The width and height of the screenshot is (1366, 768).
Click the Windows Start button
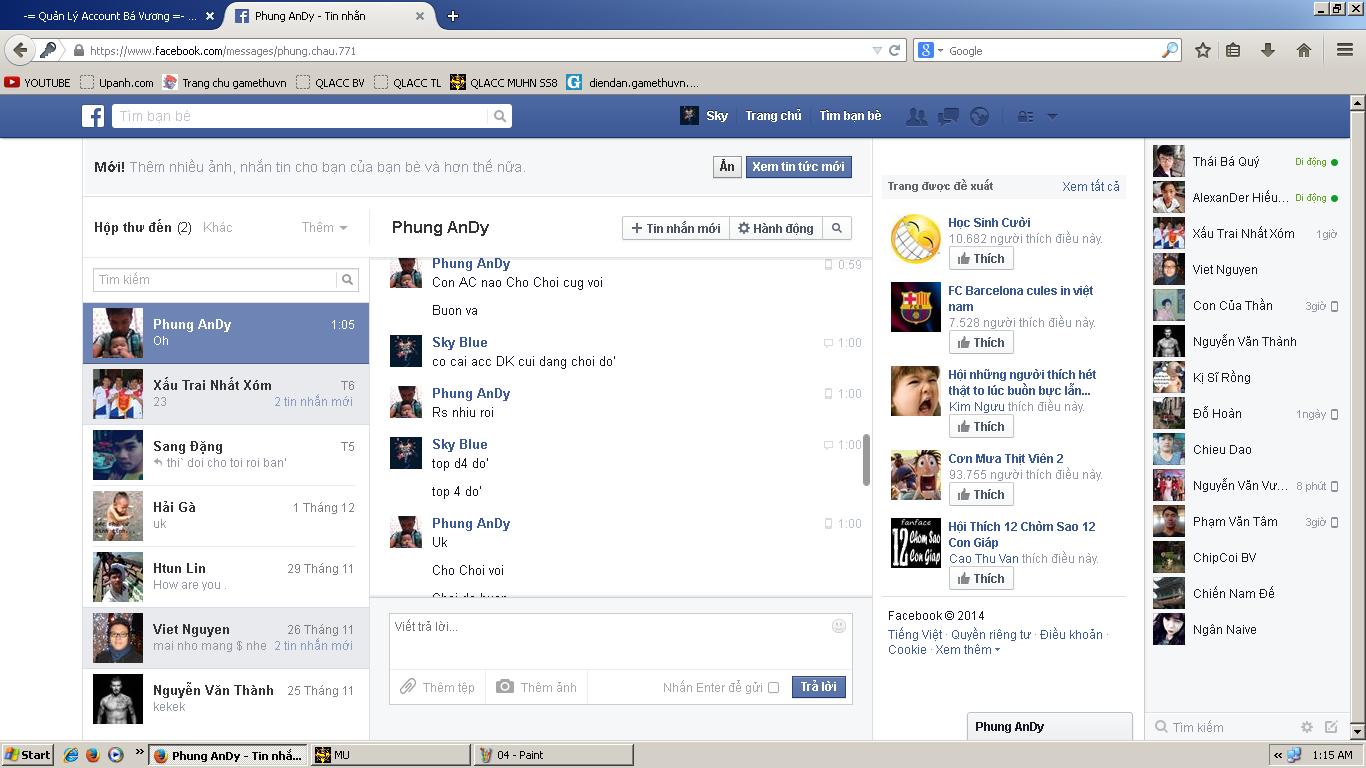pyautogui.click(x=27, y=755)
